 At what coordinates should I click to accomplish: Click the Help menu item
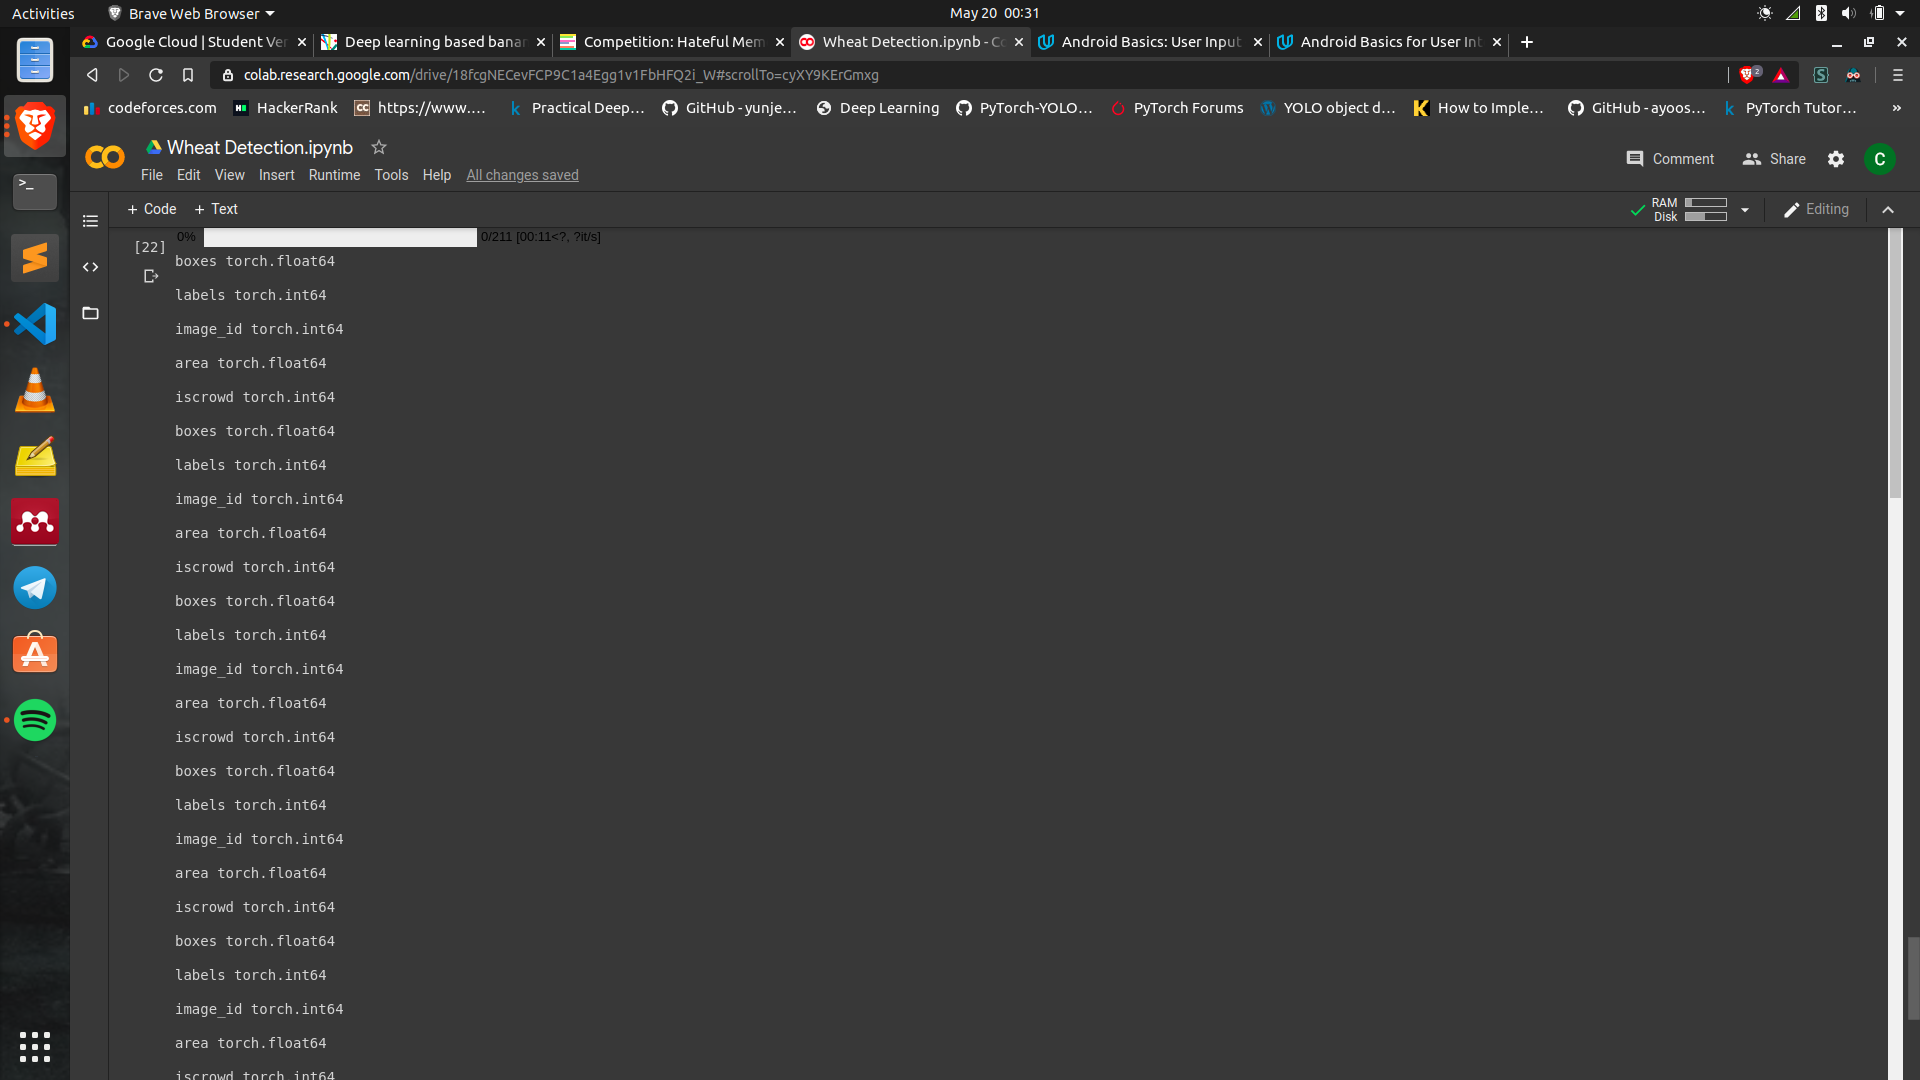436,174
